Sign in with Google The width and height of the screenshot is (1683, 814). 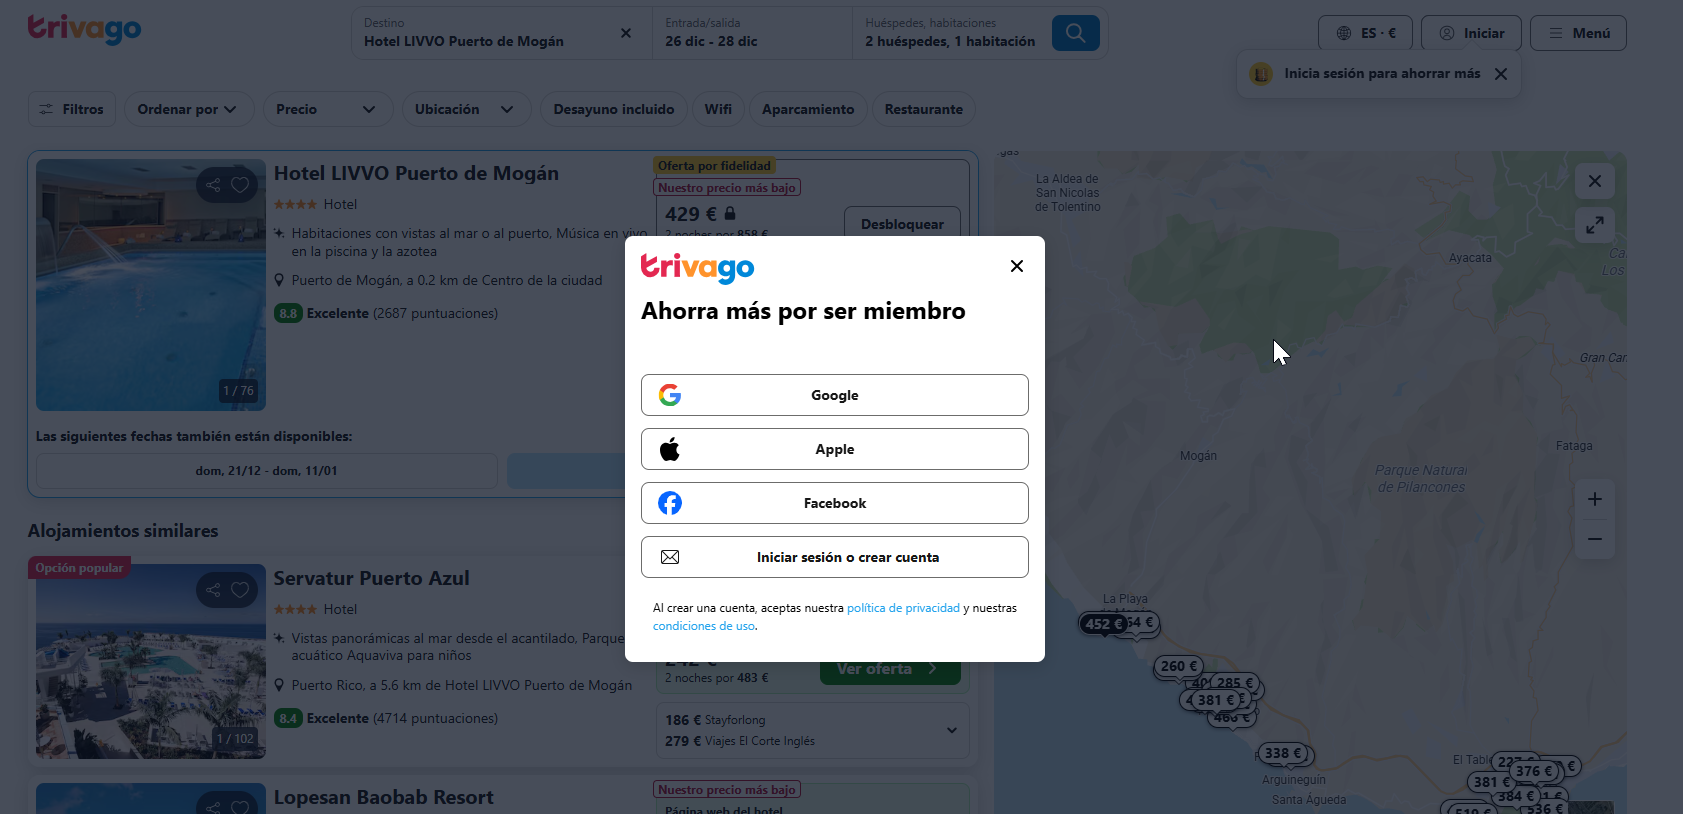pos(835,395)
